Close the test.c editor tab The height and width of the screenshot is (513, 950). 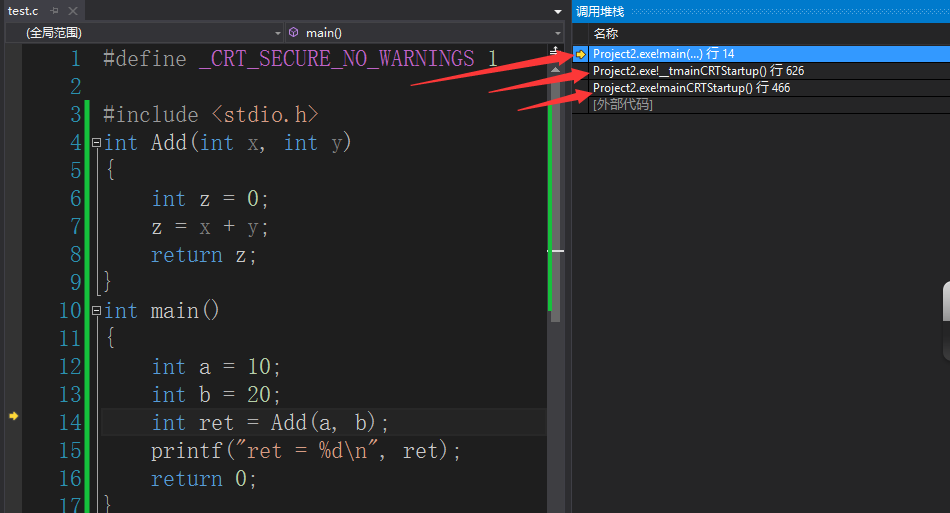click(x=71, y=11)
